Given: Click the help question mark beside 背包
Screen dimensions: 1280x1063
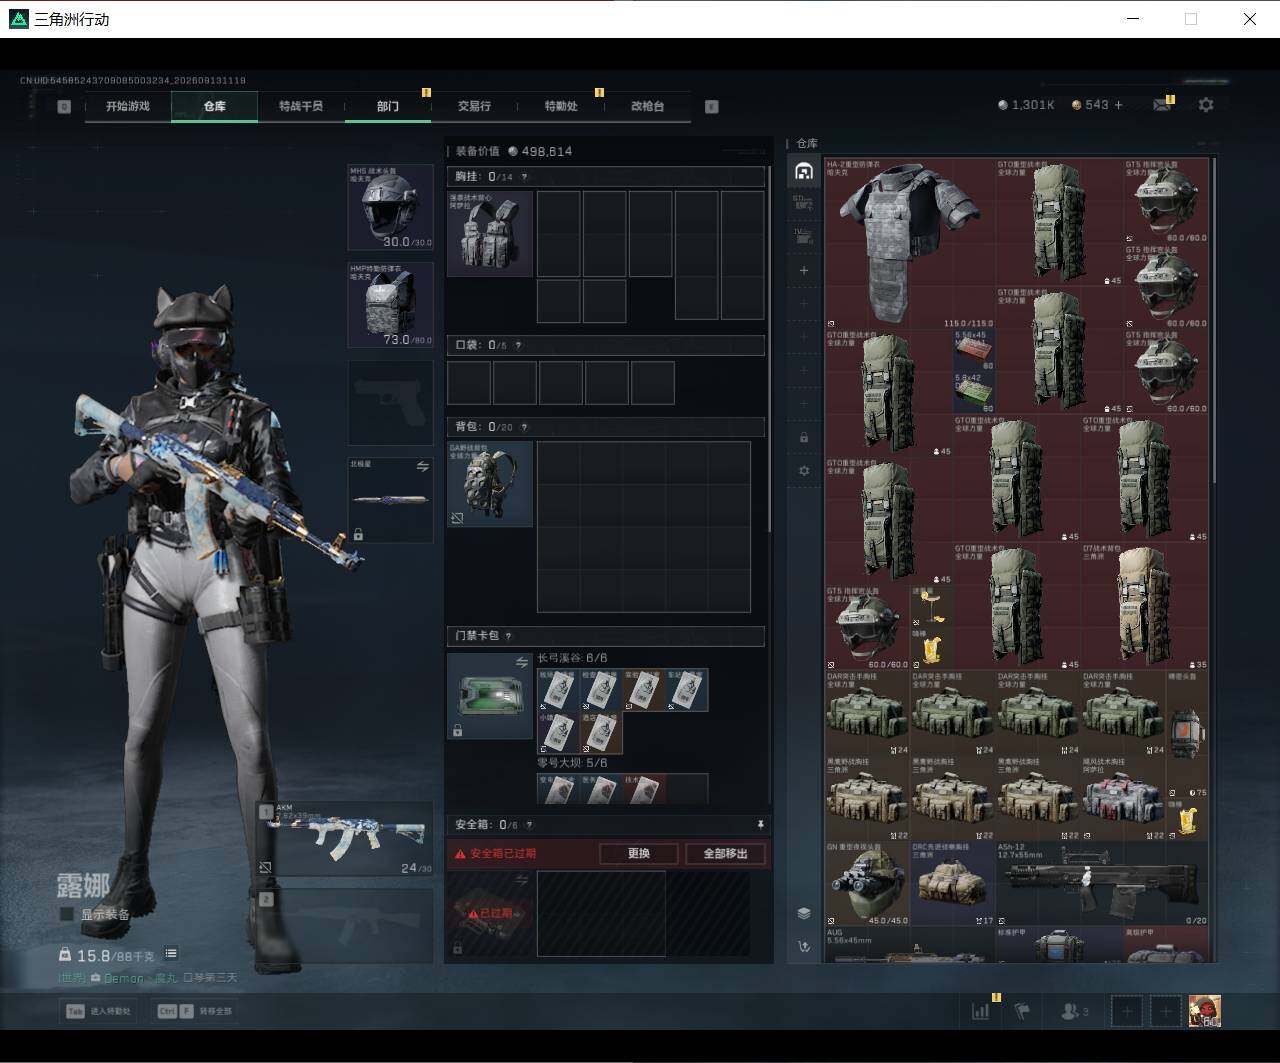Looking at the screenshot, I should (x=524, y=427).
